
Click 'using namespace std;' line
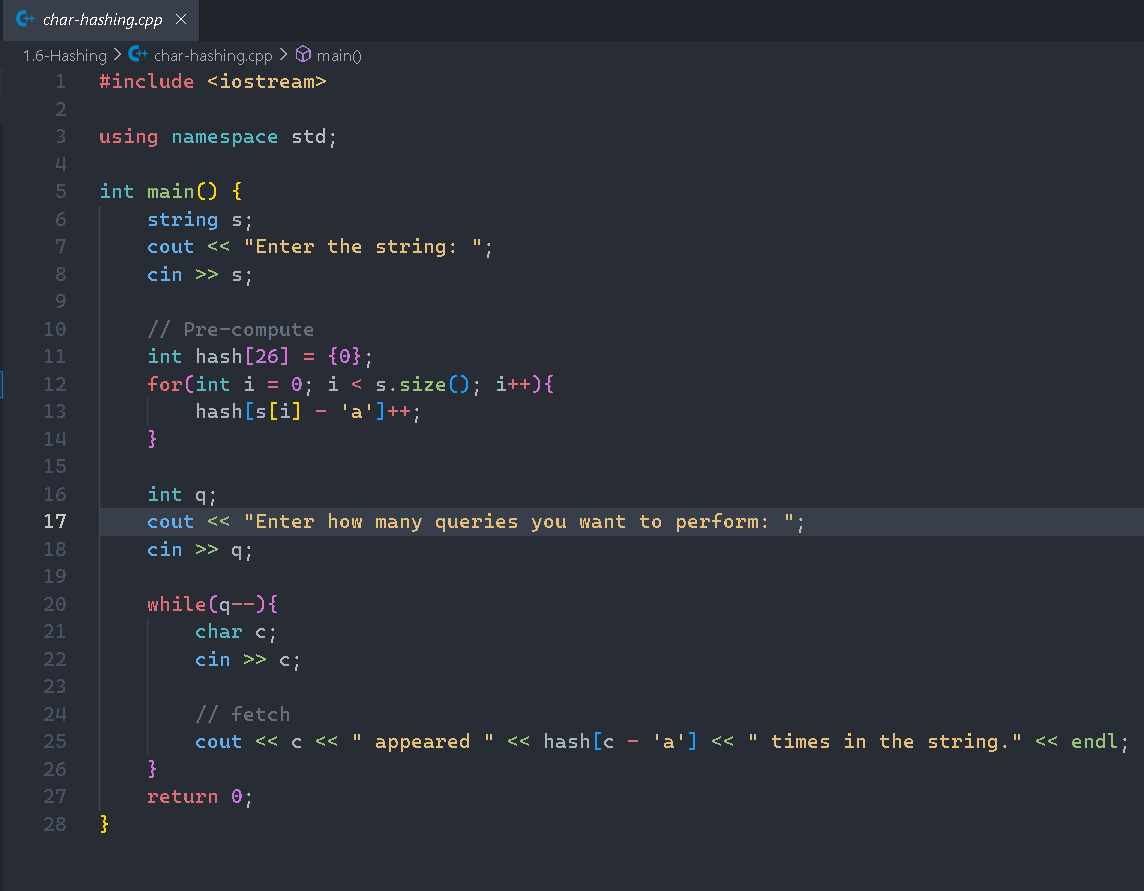pyautogui.click(x=218, y=137)
